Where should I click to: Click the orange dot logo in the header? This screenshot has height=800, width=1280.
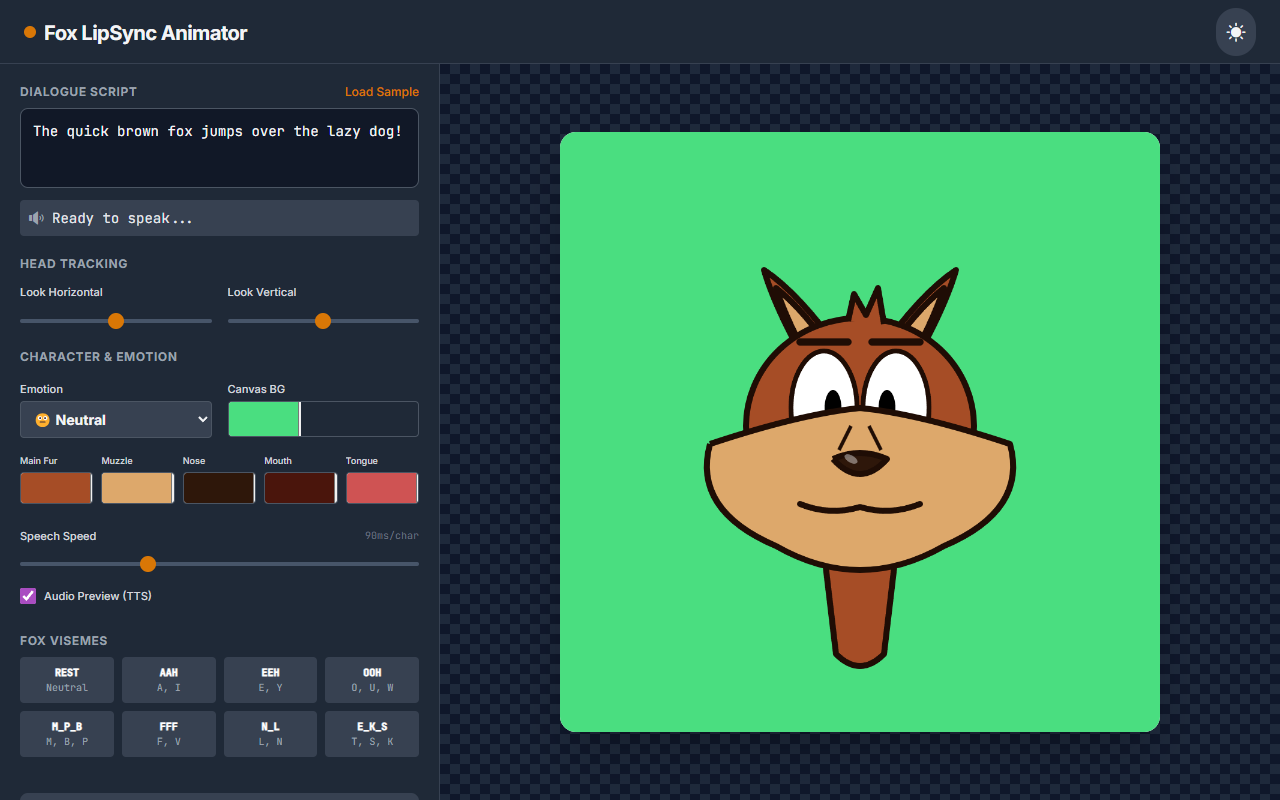[28, 32]
